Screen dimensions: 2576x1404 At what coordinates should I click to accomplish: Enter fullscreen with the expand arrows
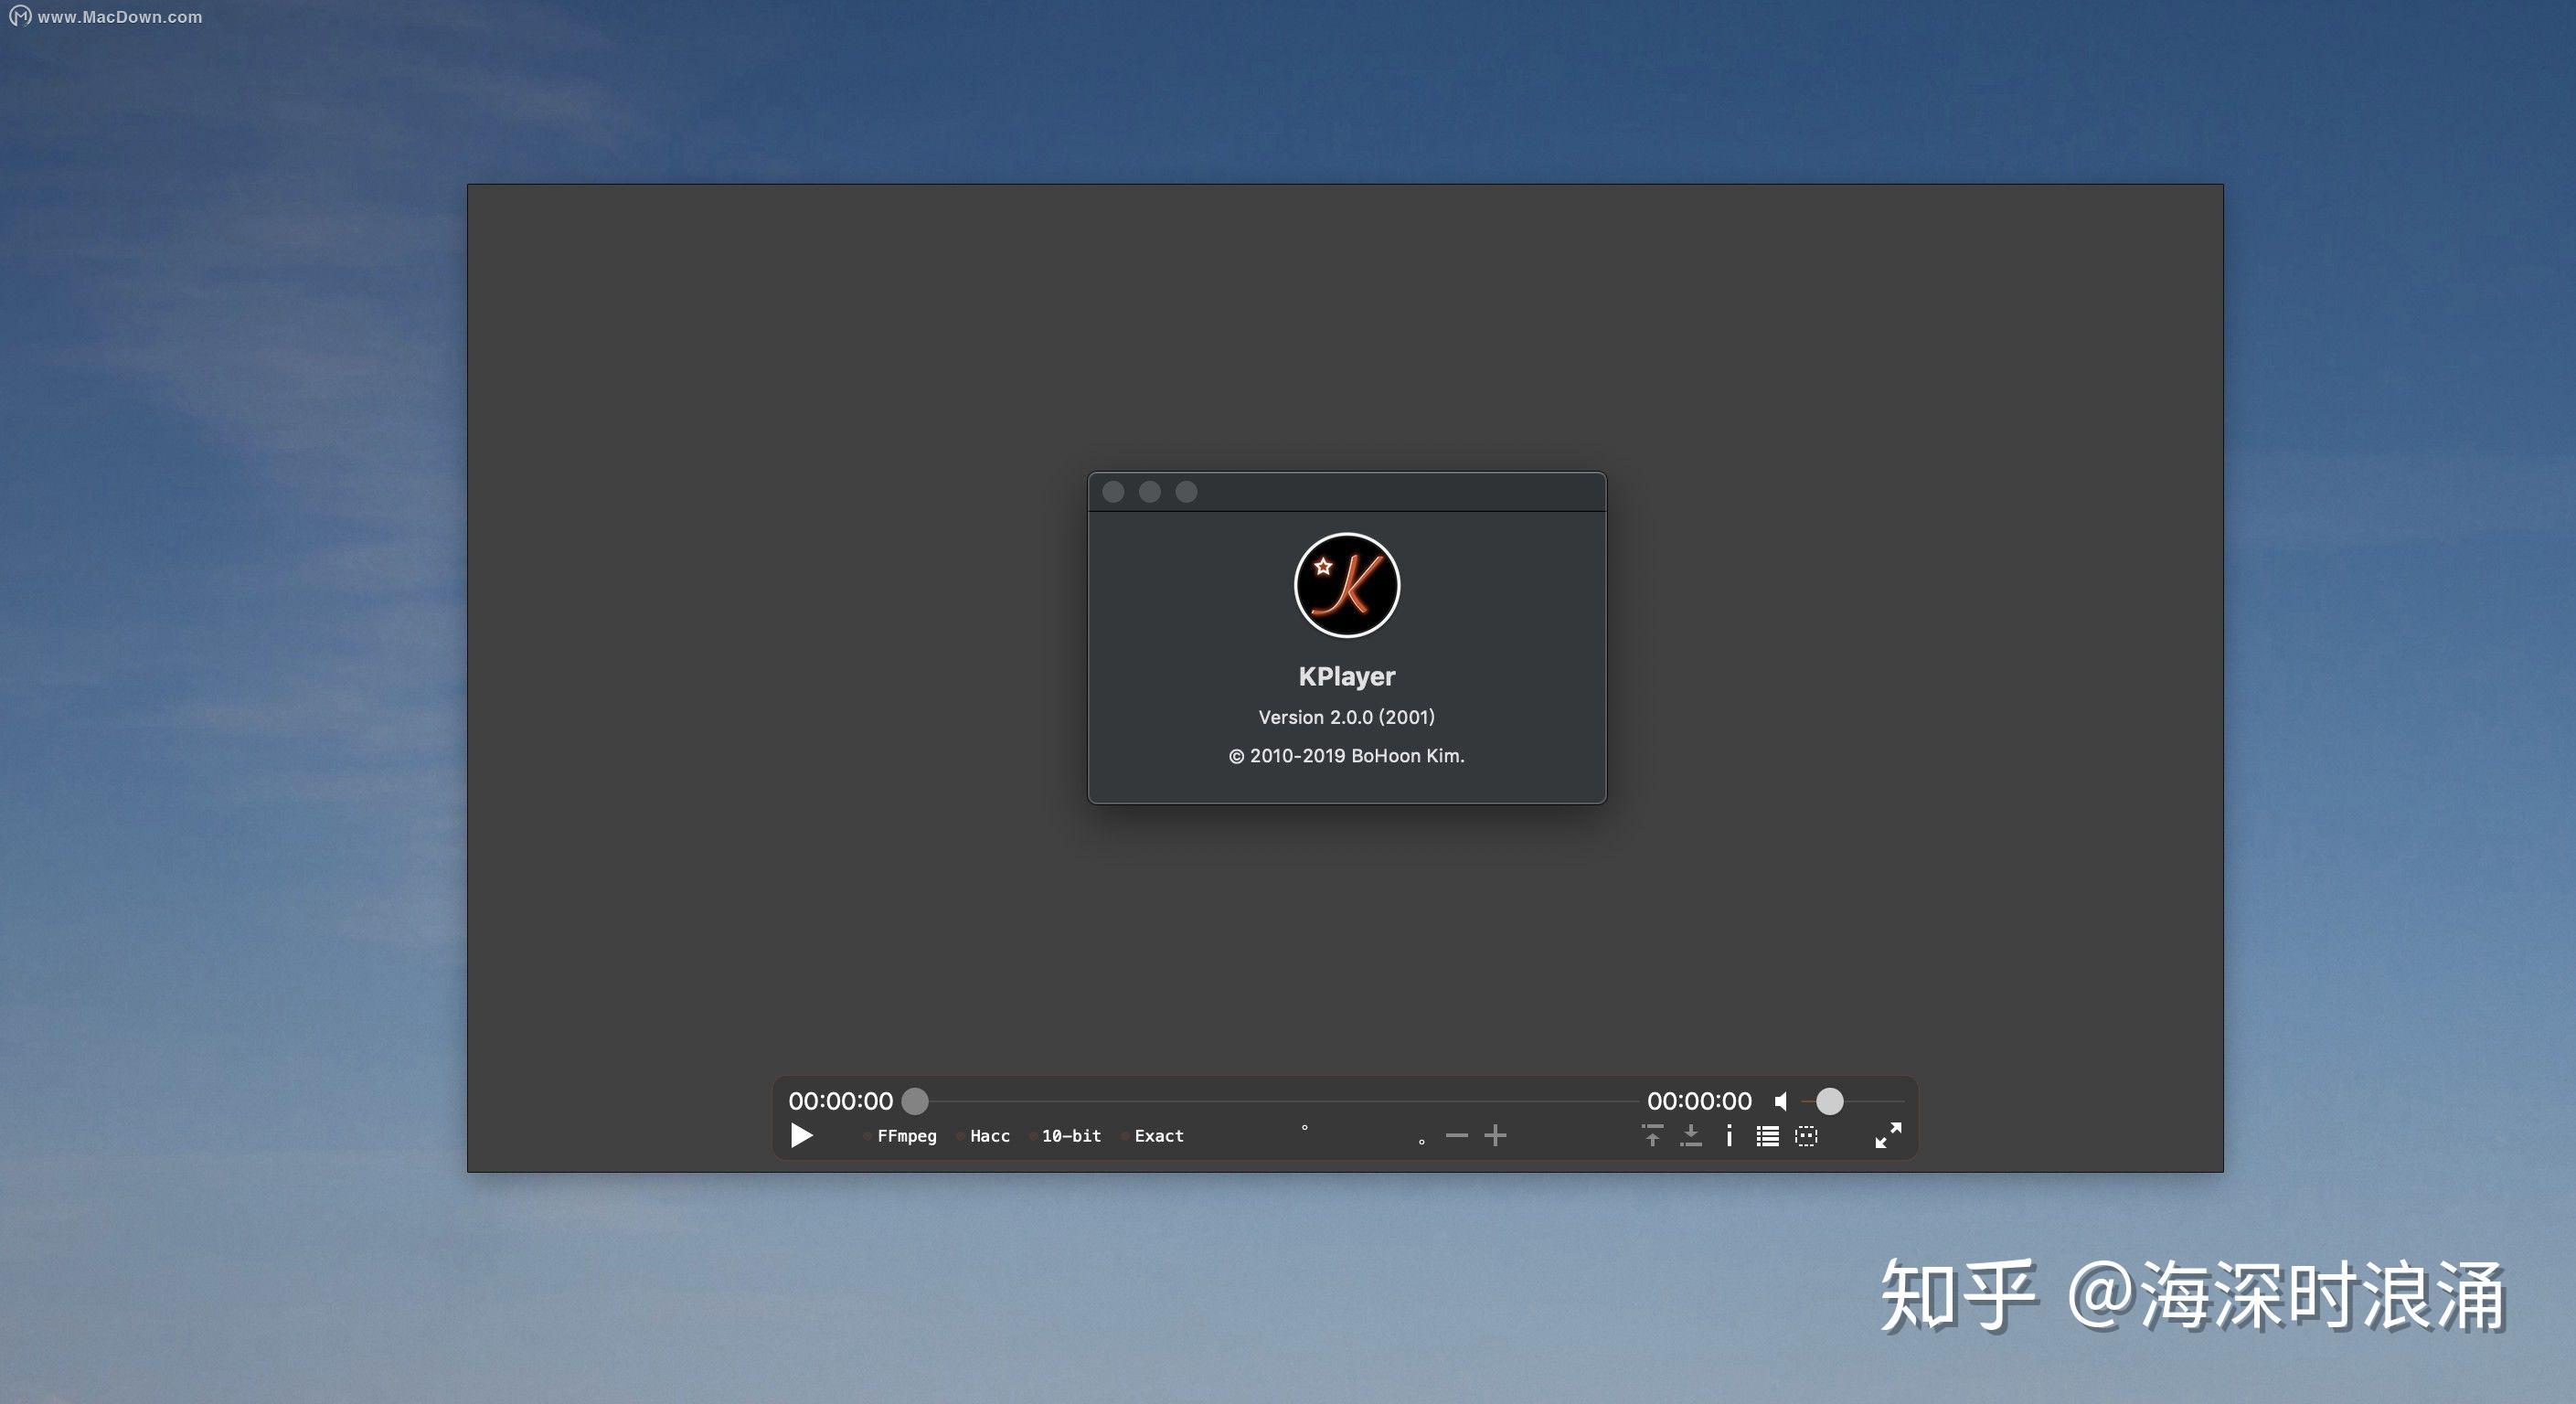pyautogui.click(x=1888, y=1135)
